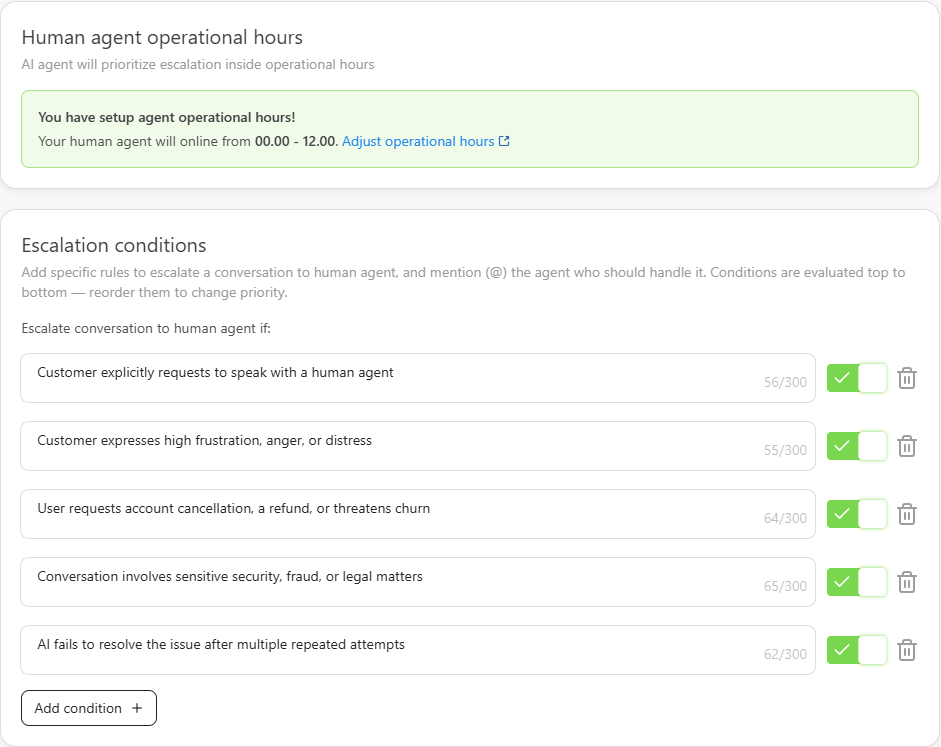Delete the 'Customer explicitly requests' condition
941x747 pixels.
(x=906, y=378)
